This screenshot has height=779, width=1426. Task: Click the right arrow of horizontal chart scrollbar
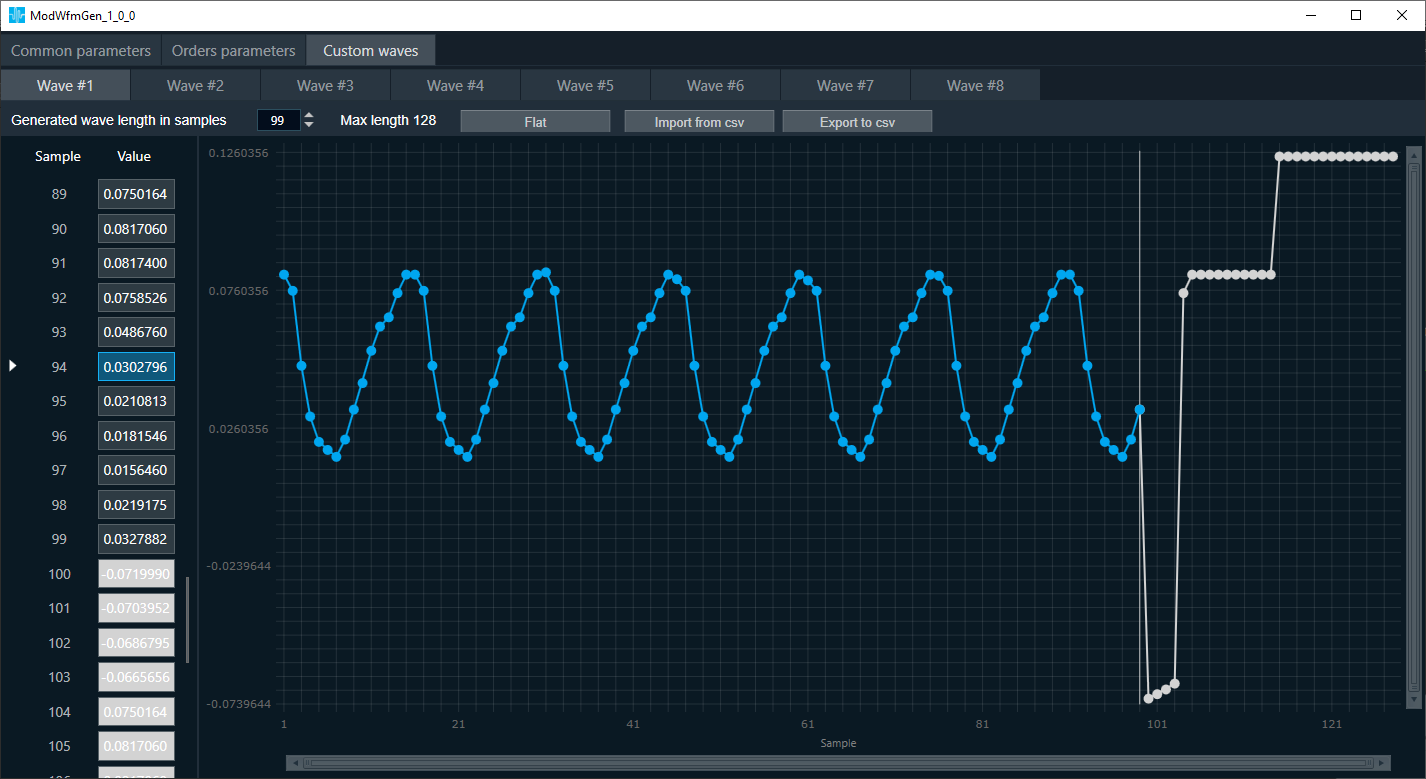(1383, 763)
